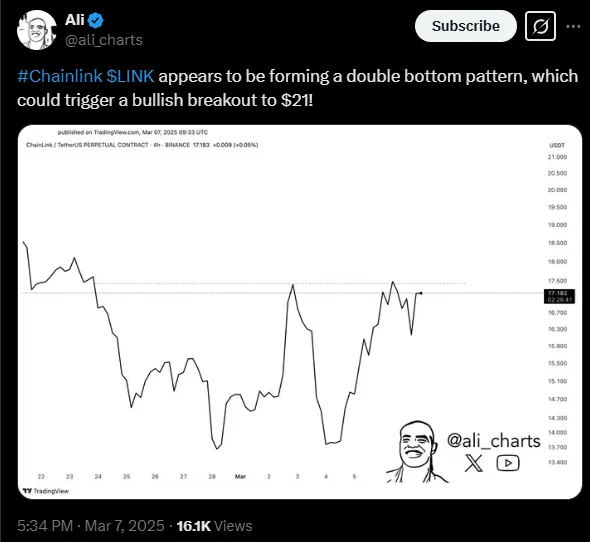This screenshot has height=542, width=590.
Task: Click the 16.1K Views counter
Action: [214, 525]
